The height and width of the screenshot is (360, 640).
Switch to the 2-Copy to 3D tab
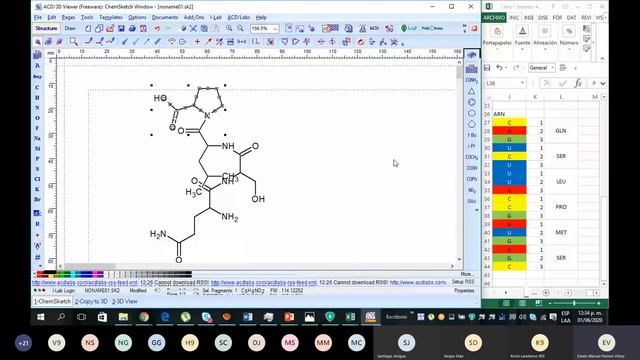(x=91, y=302)
